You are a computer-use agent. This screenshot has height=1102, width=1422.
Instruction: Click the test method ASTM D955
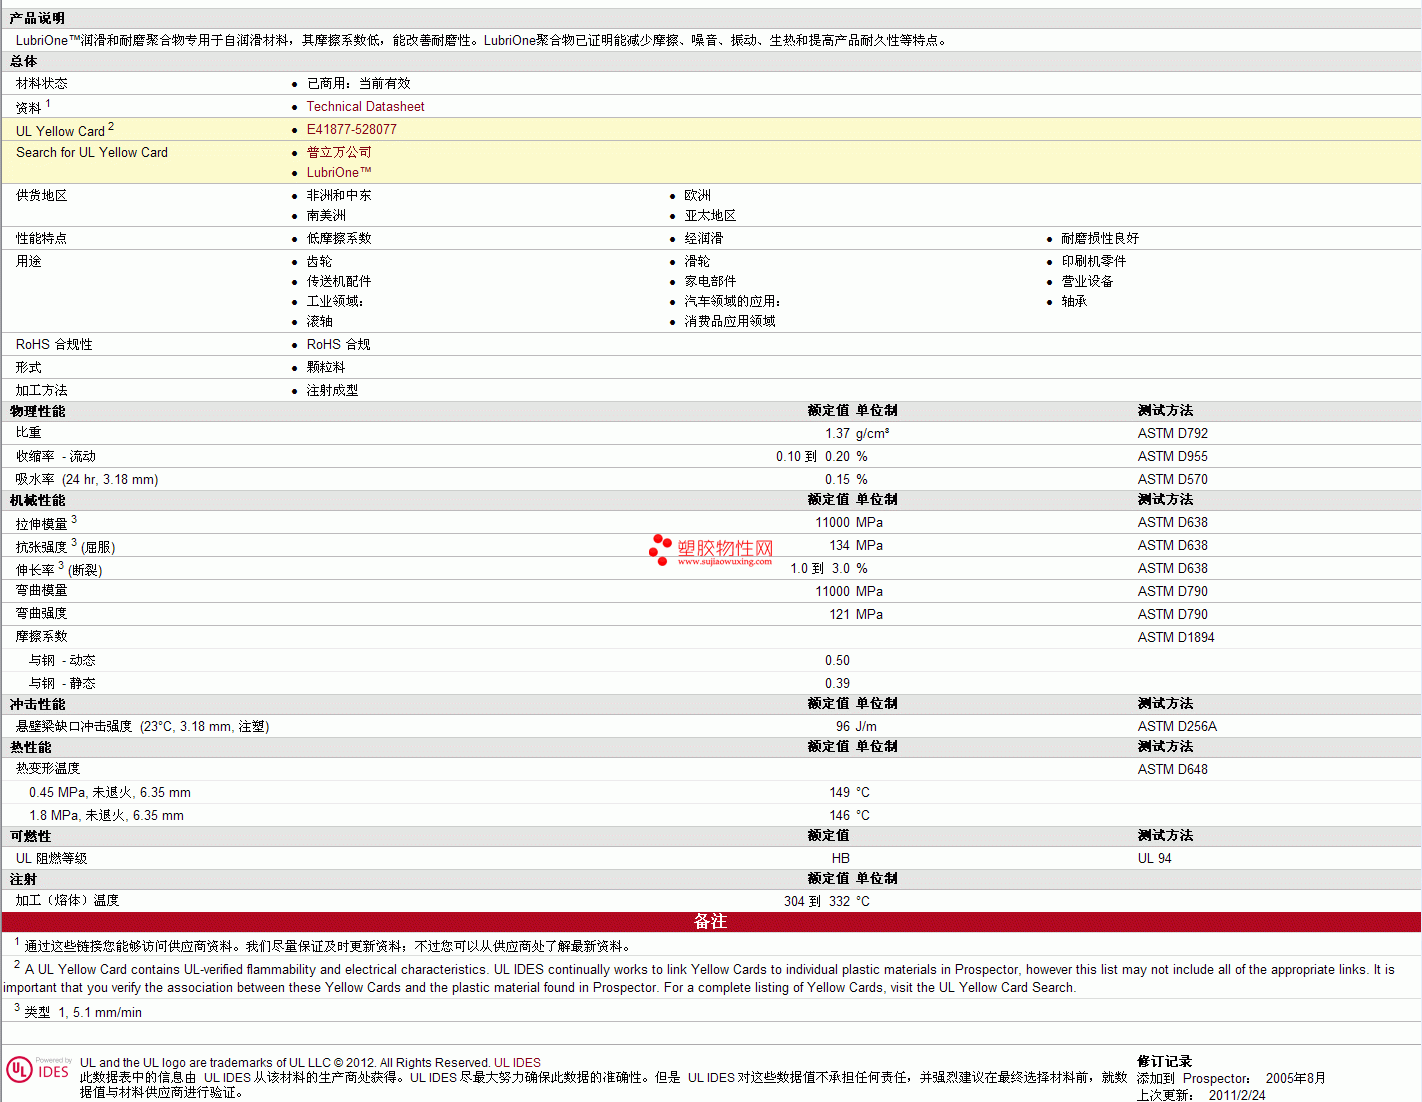[x=1172, y=456]
